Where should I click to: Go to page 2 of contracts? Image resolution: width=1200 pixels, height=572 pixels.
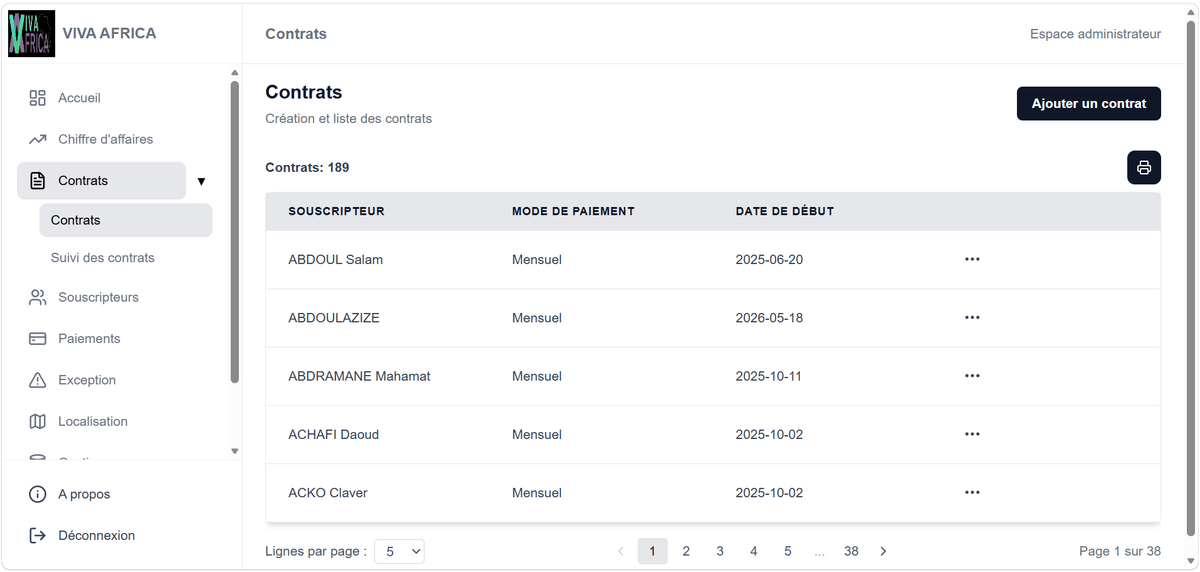pos(686,551)
